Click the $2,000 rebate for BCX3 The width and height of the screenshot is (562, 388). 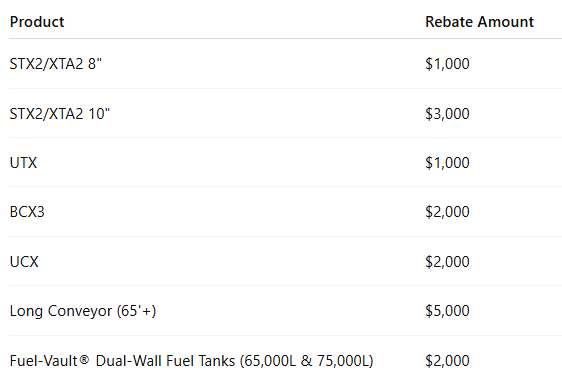[447, 212]
